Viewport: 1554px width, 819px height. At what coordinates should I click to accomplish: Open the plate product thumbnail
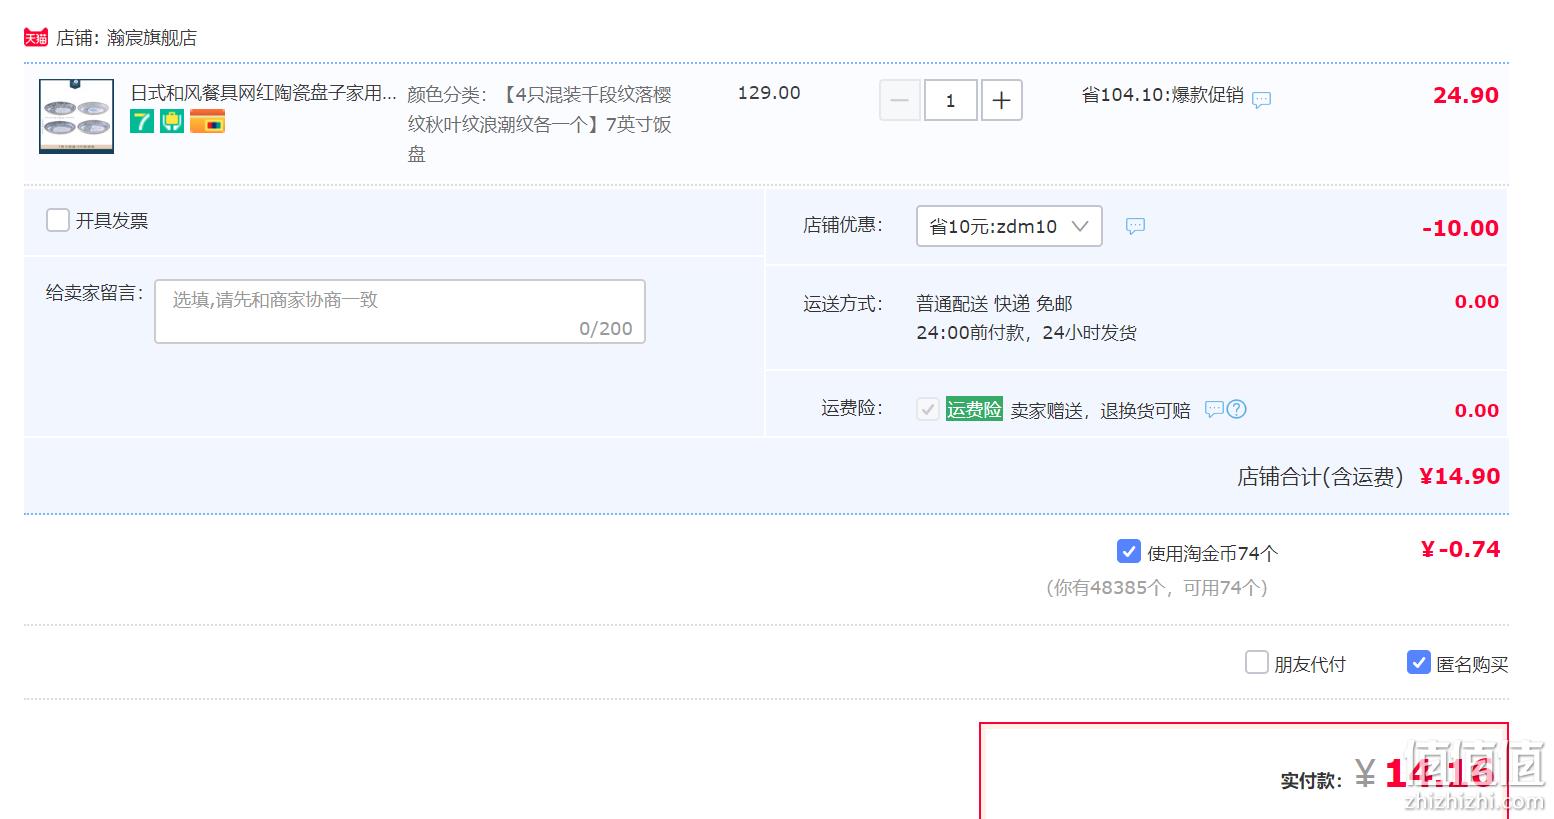(x=77, y=116)
